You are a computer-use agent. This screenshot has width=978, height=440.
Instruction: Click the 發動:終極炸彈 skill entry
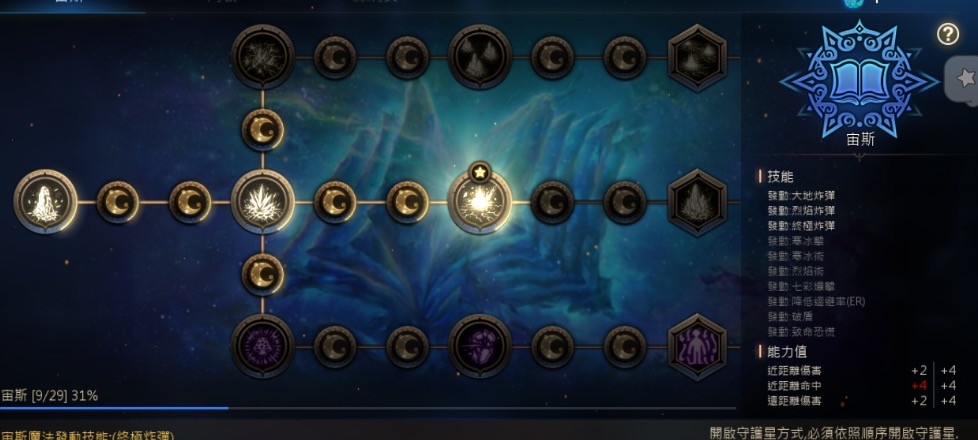(801, 226)
